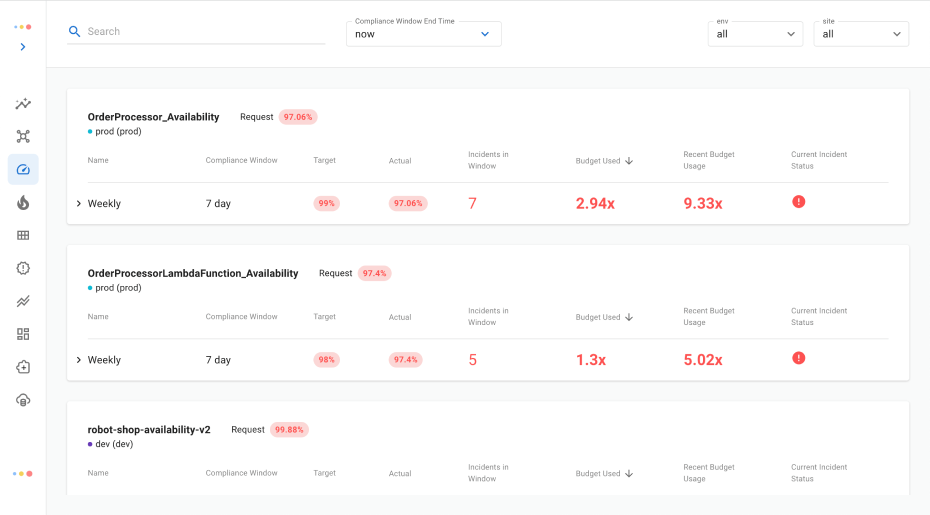
Task: Open the cloud upload icon in sidebar
Action: tap(23, 400)
